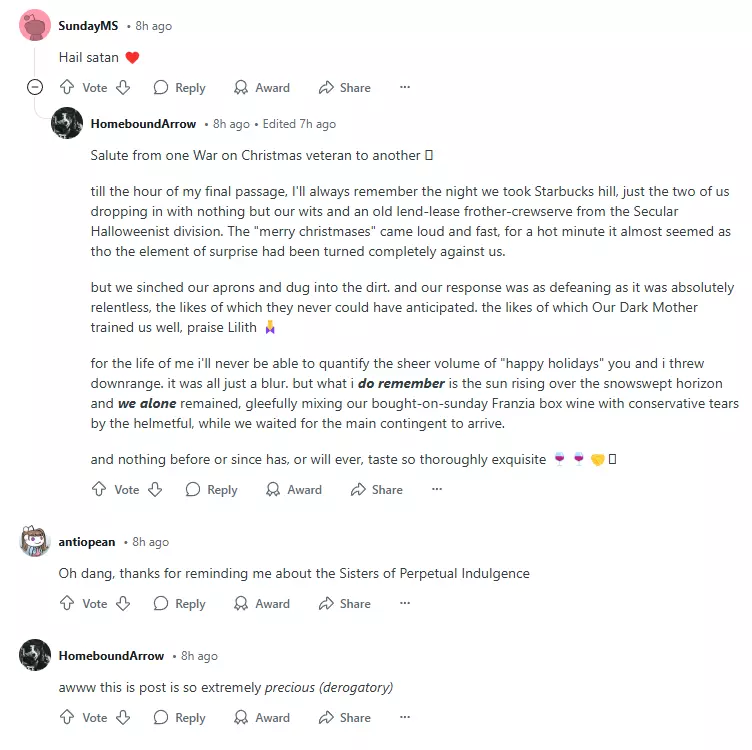Open HomeboundArrow's profile from the nested reply
Viewport: 752px width, 750px height.
pos(143,124)
